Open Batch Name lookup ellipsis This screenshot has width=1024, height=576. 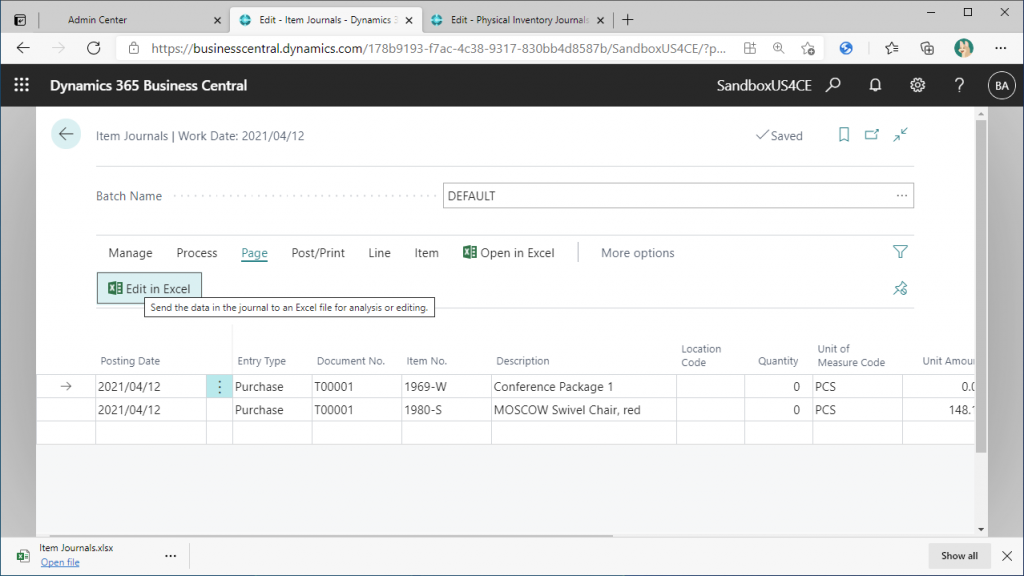click(x=902, y=195)
